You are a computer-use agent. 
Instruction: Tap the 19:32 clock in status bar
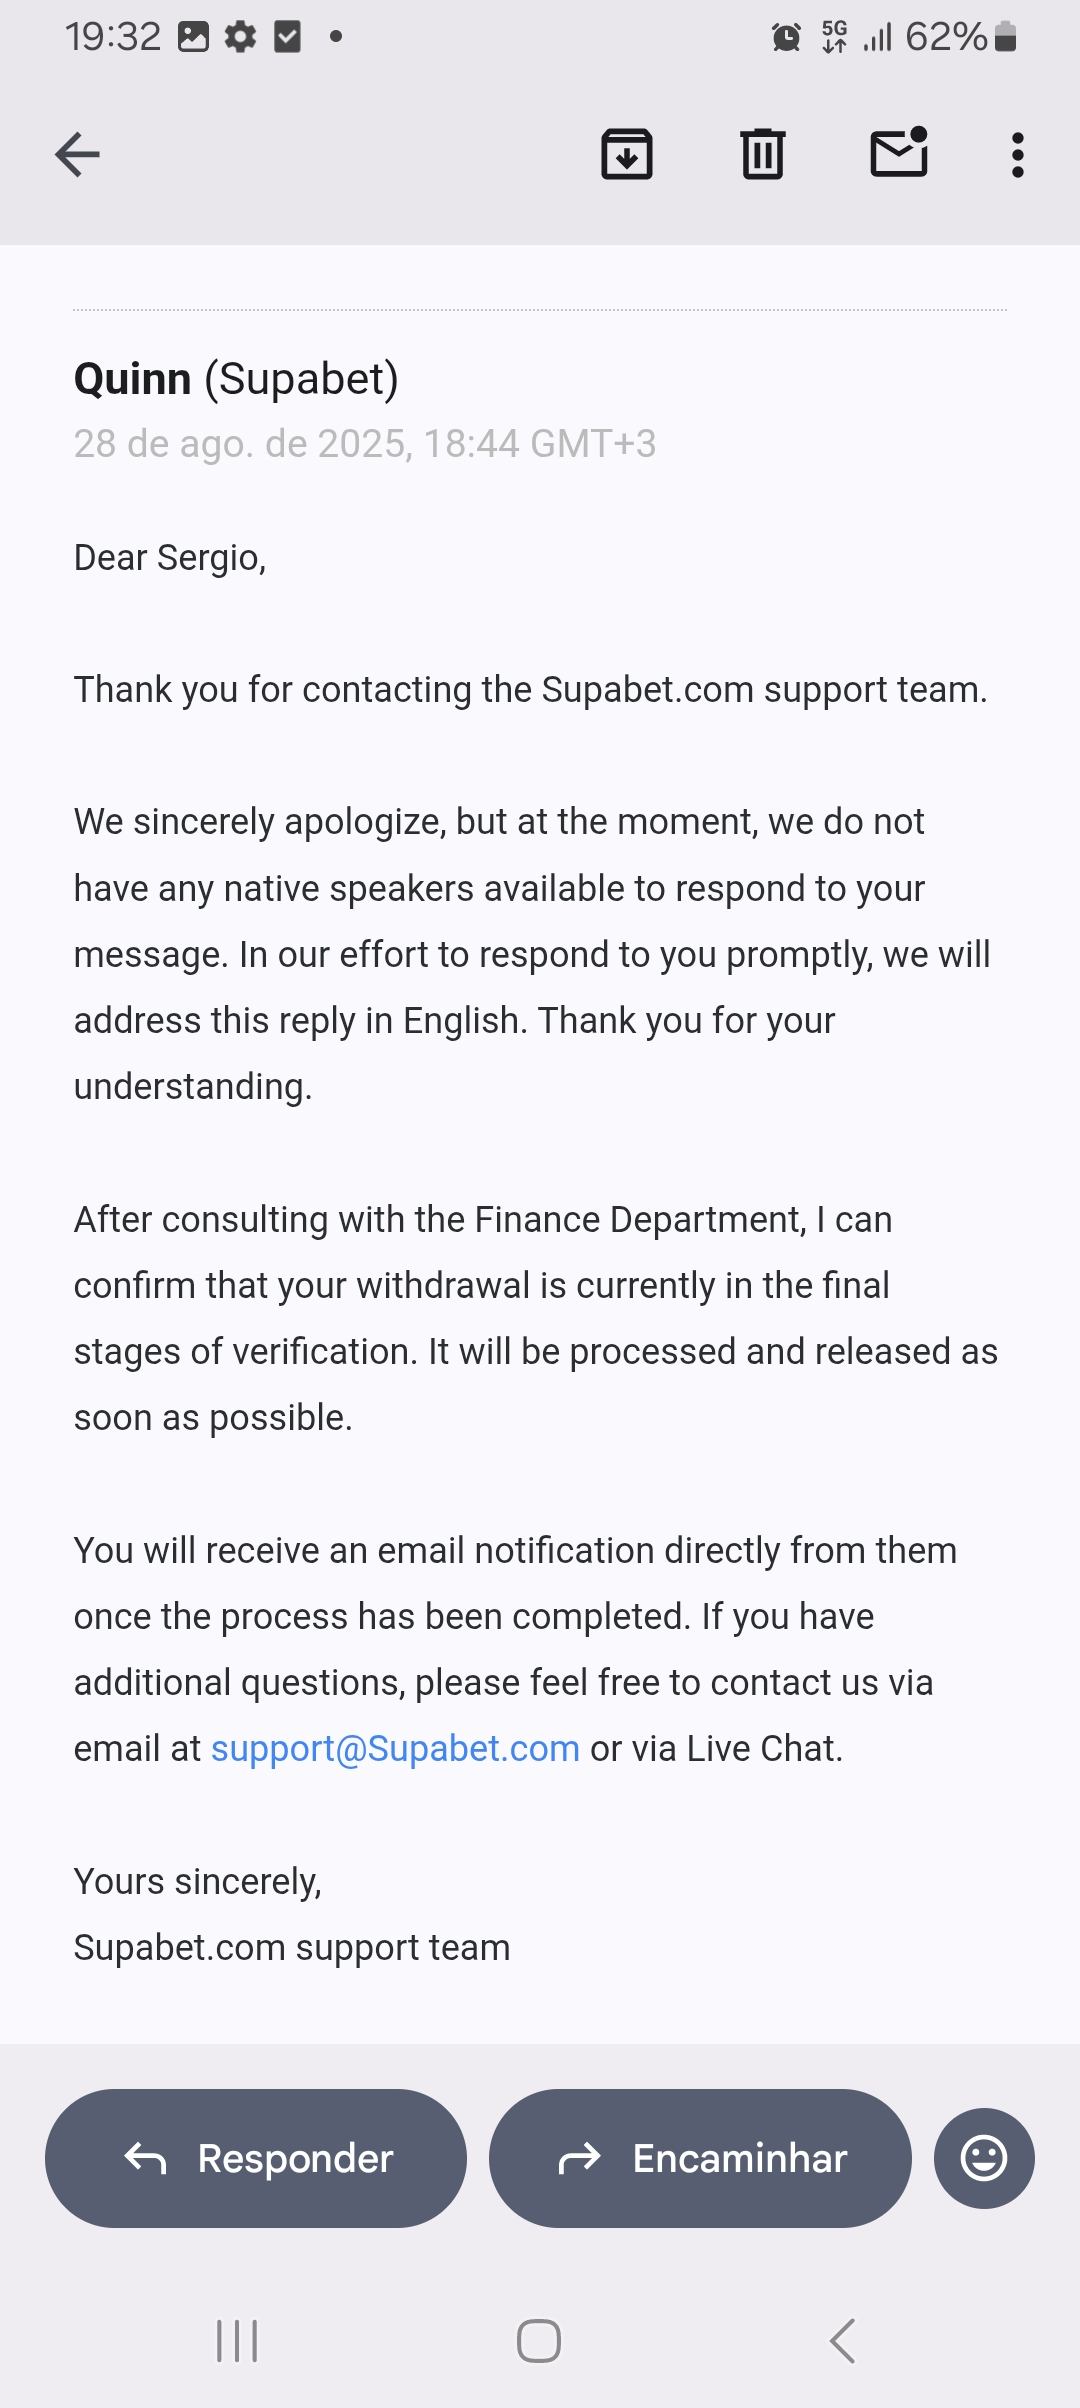113,38
